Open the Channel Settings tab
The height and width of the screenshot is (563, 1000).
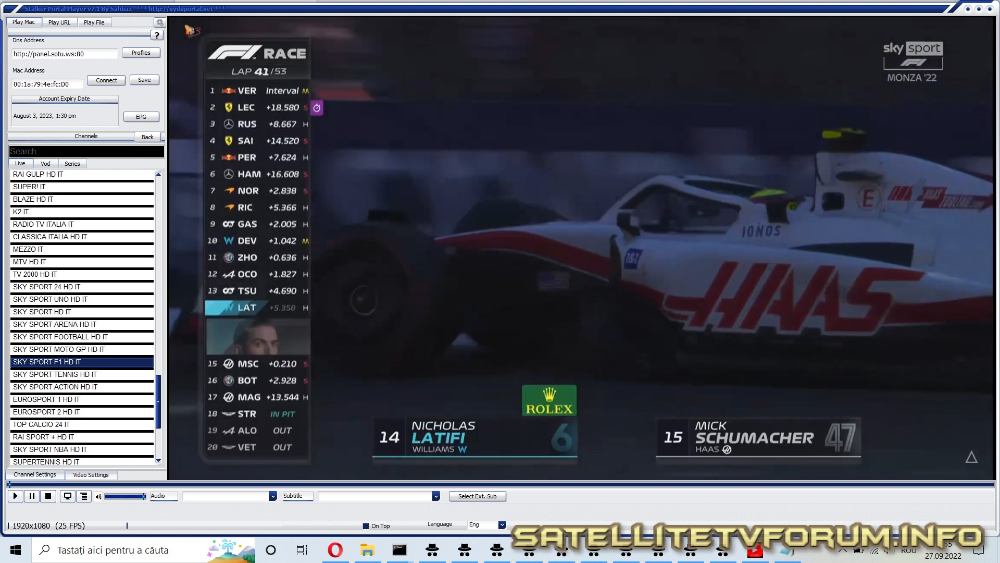pos(35,475)
